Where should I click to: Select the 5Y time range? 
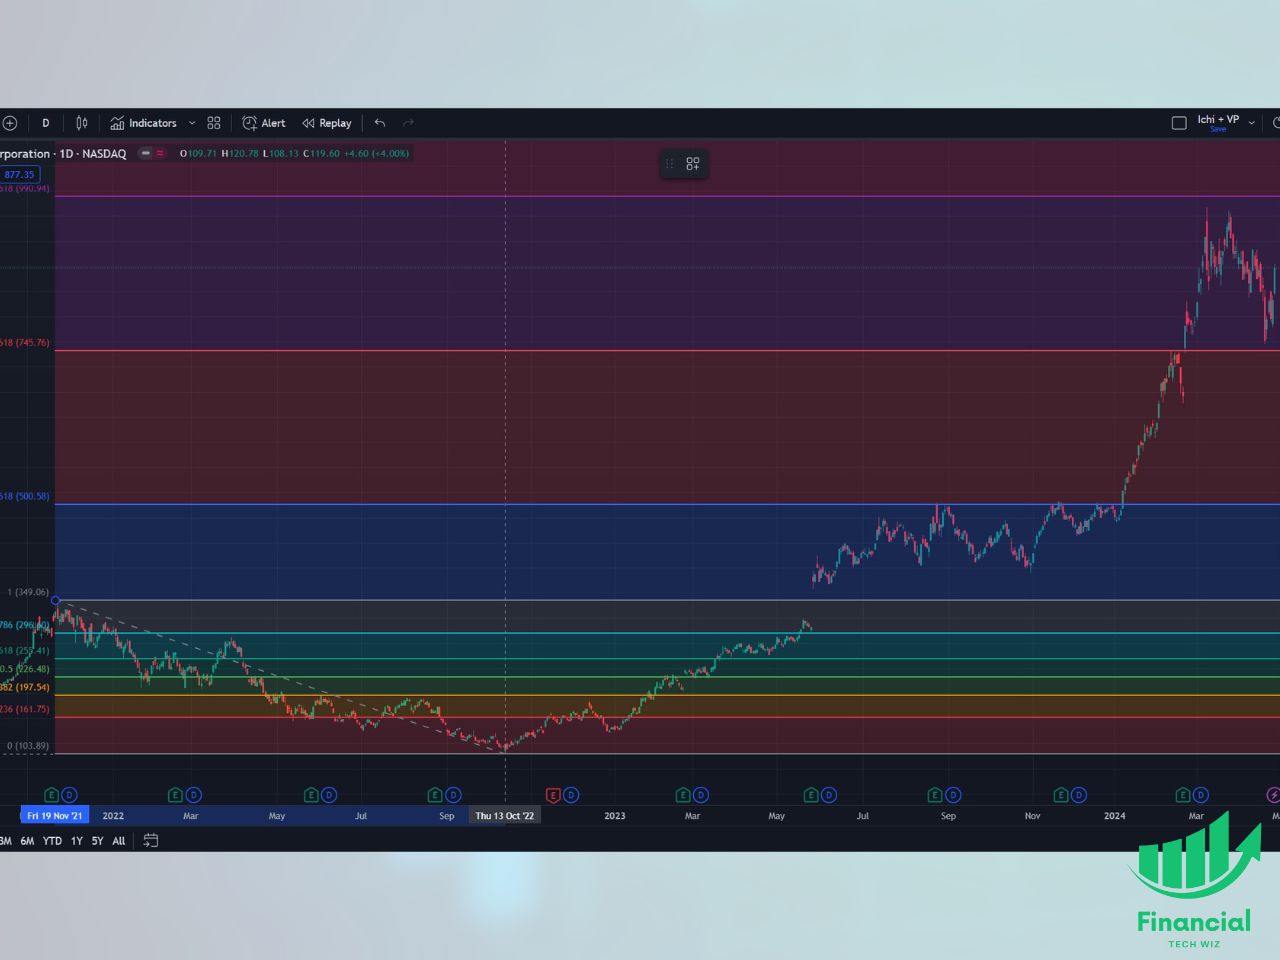coord(97,841)
